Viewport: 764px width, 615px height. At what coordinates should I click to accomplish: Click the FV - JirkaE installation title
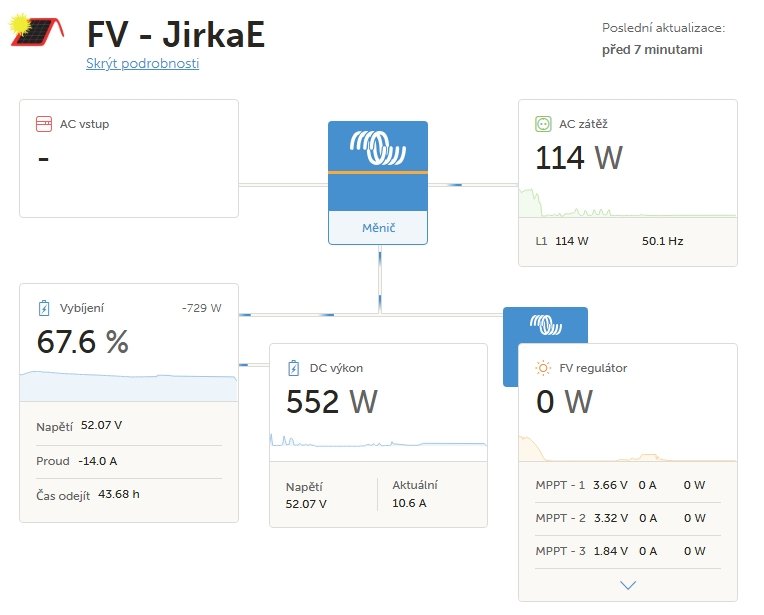(176, 34)
